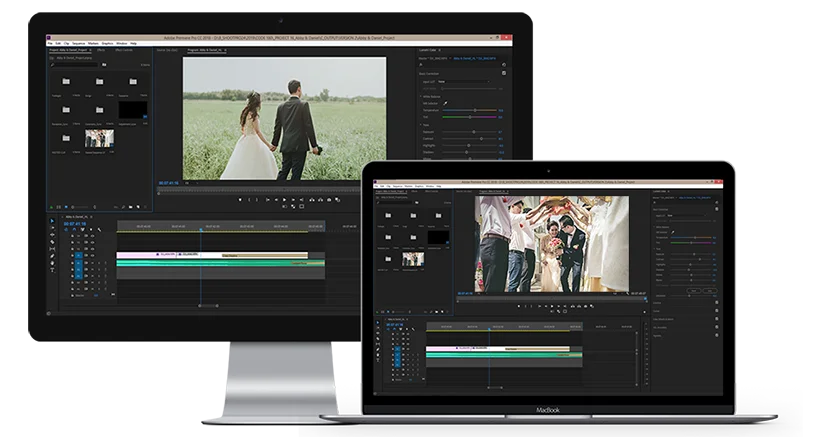820x437 pixels.
Task: Step forward one frame on monitor
Action: pos(293,200)
